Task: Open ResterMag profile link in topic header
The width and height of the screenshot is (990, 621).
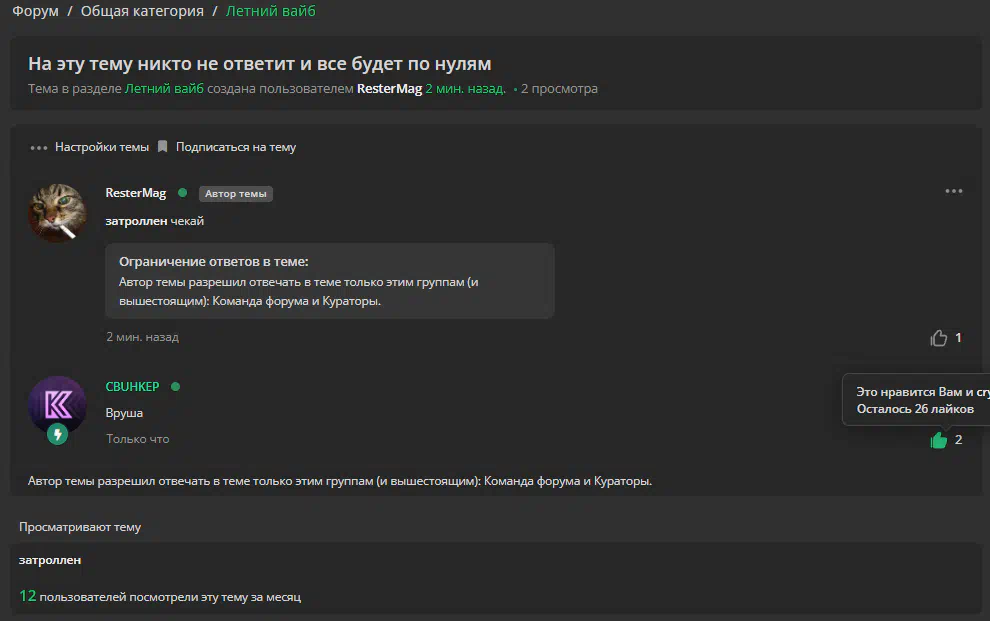Action: click(x=390, y=88)
